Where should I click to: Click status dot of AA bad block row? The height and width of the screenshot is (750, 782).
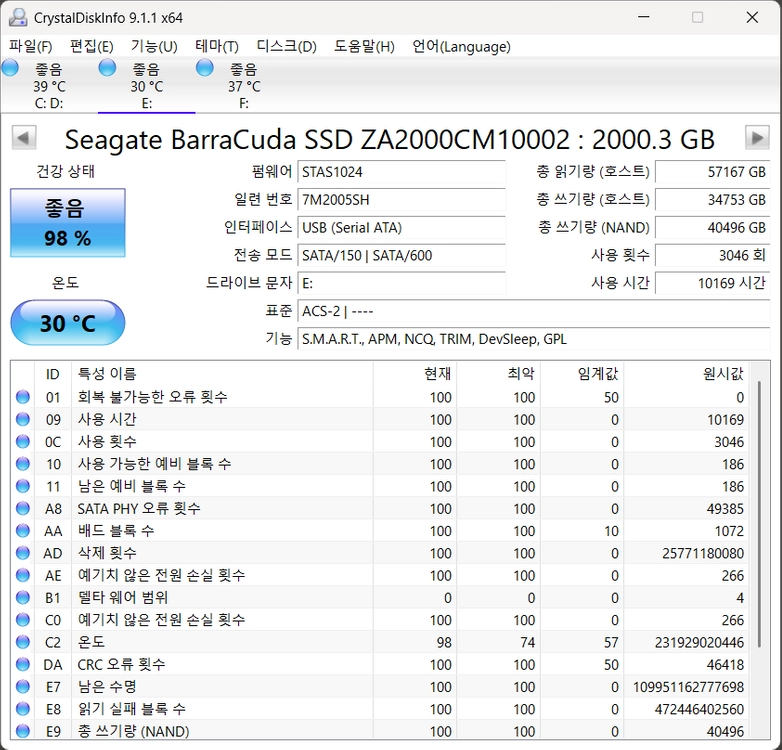(23, 531)
